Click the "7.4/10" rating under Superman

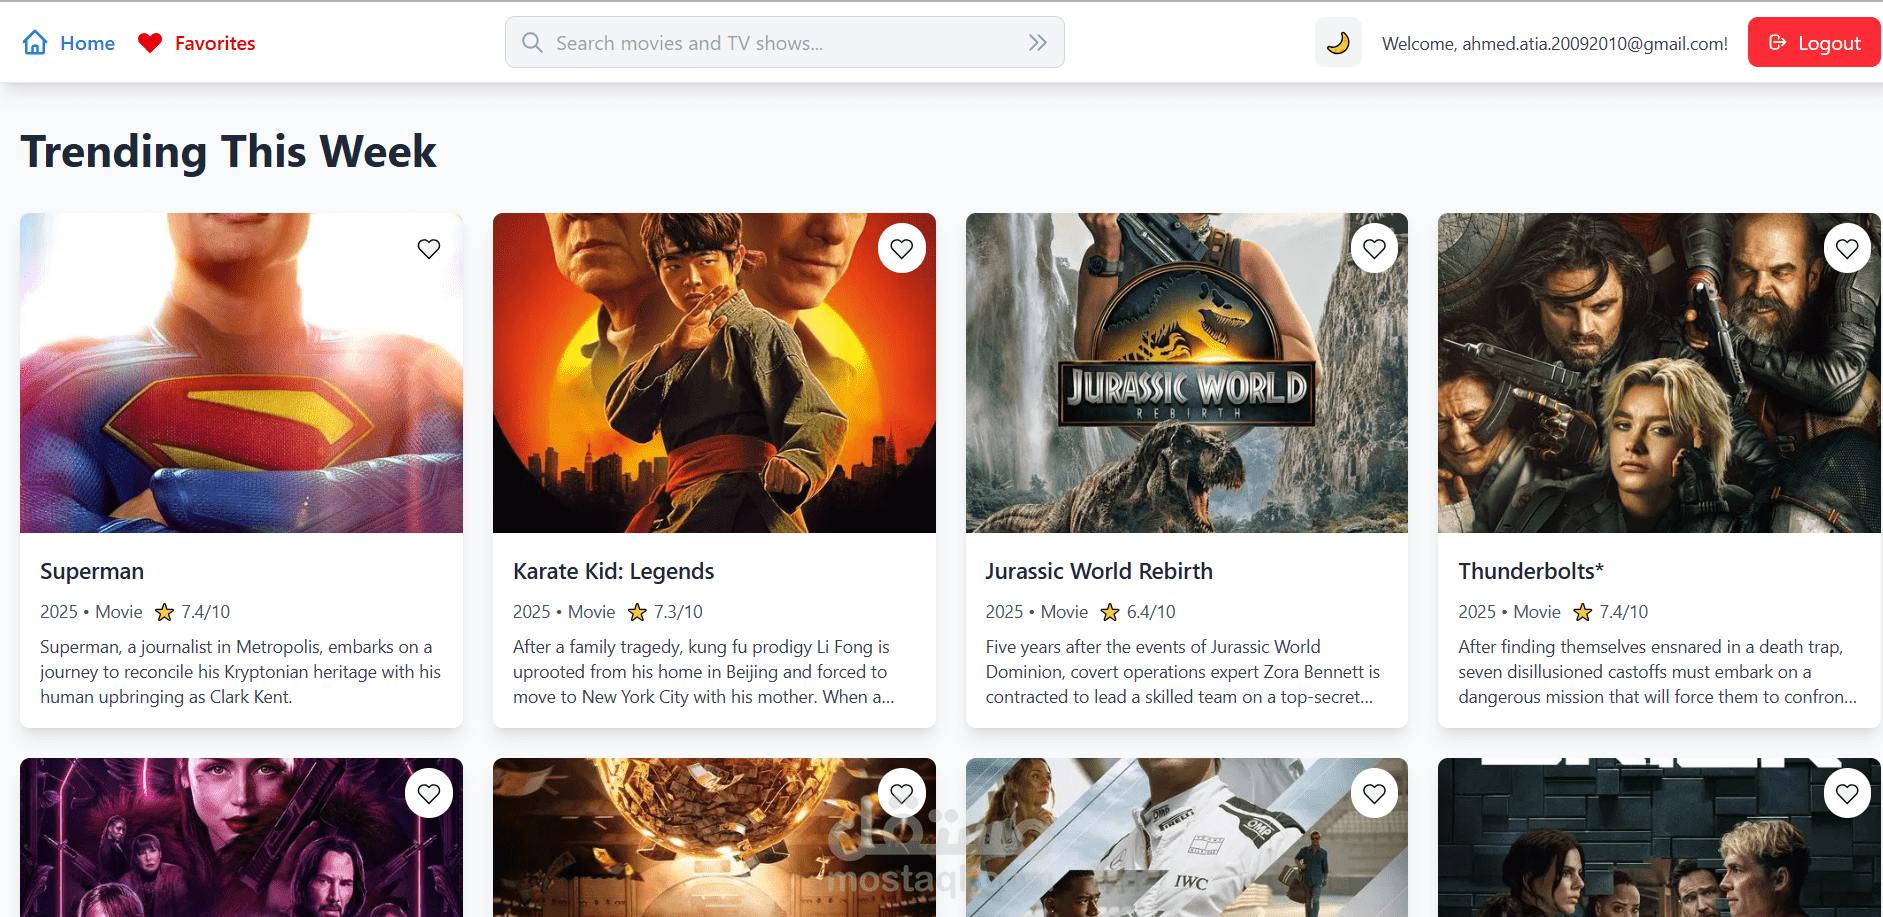coord(206,612)
